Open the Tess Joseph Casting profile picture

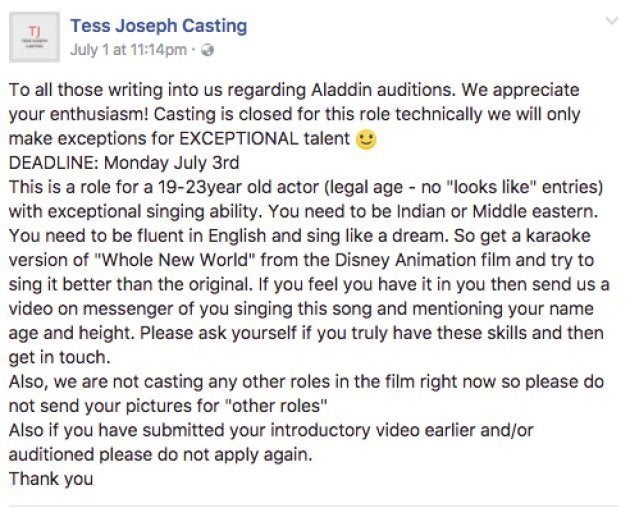tap(34, 37)
